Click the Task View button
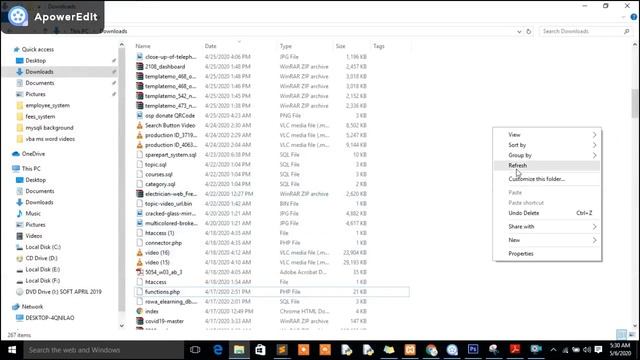Screen dimensions: 640x360 195,350
